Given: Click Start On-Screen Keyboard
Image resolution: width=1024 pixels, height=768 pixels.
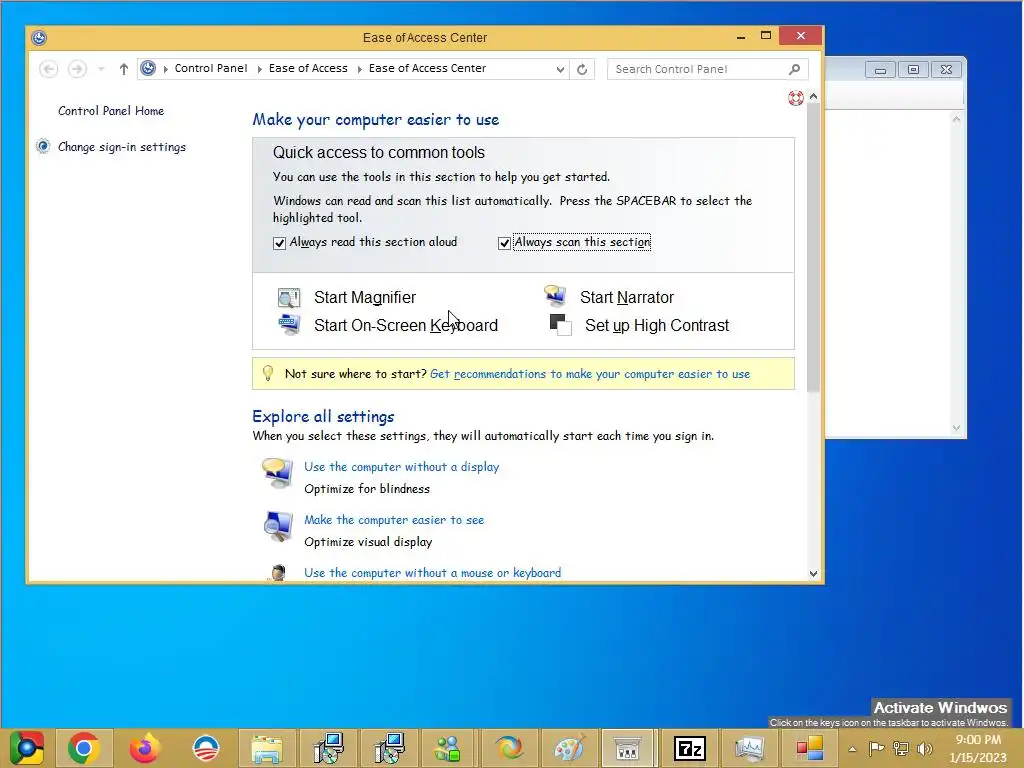Looking at the screenshot, I should (406, 325).
